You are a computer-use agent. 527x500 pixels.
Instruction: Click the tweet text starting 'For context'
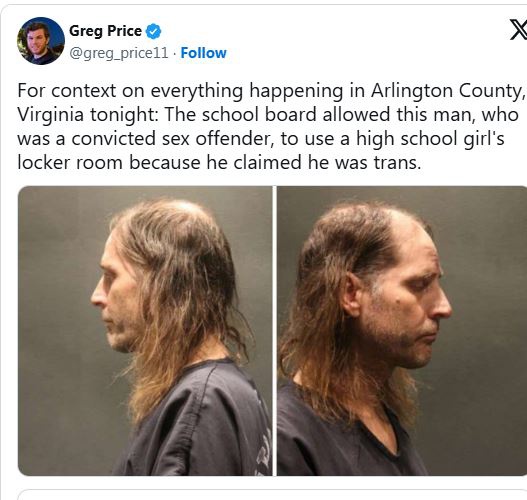tap(271, 126)
